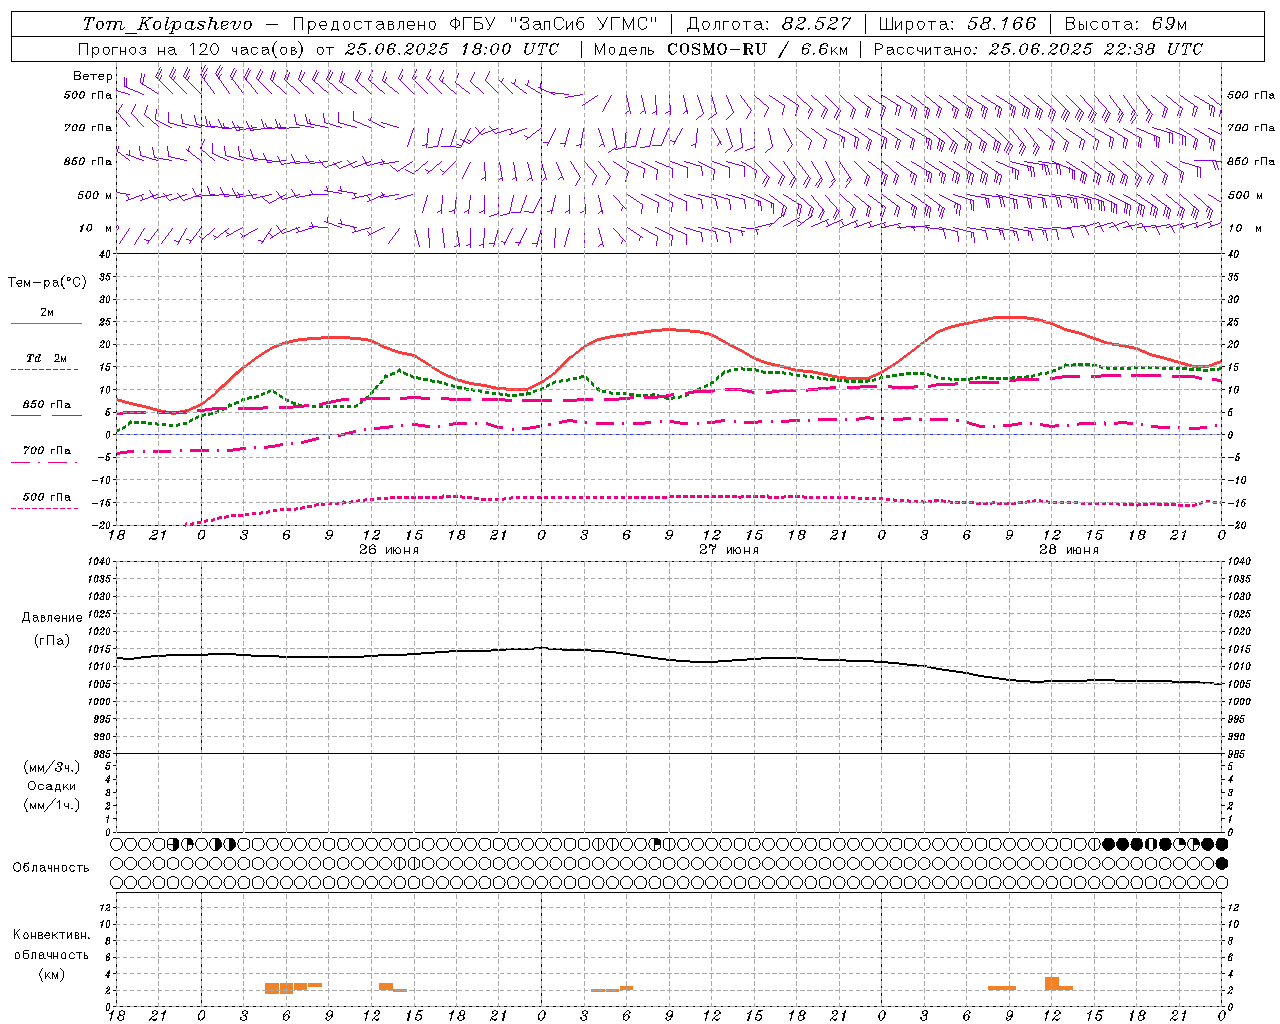The width and height of the screenshot is (1280, 1024).
Task: Click the Модель COSMO-RU / 6.6км label
Action: point(720,49)
